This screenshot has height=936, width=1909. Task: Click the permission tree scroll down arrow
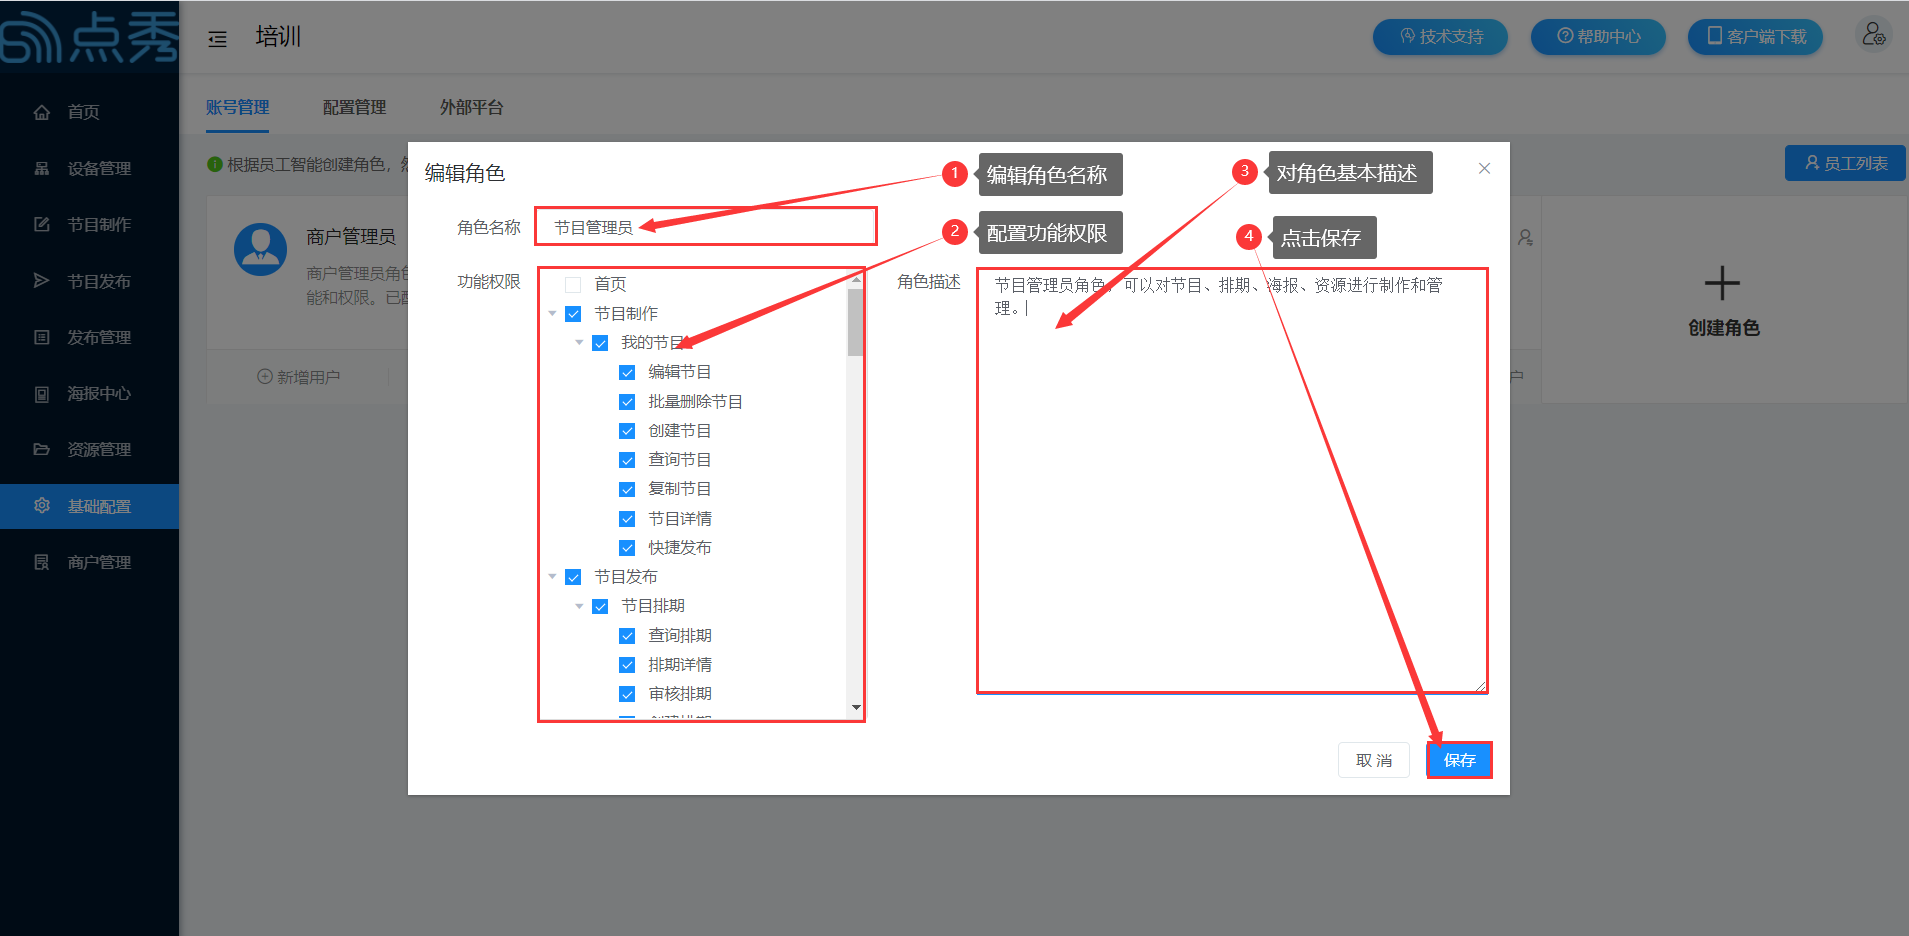tap(856, 708)
